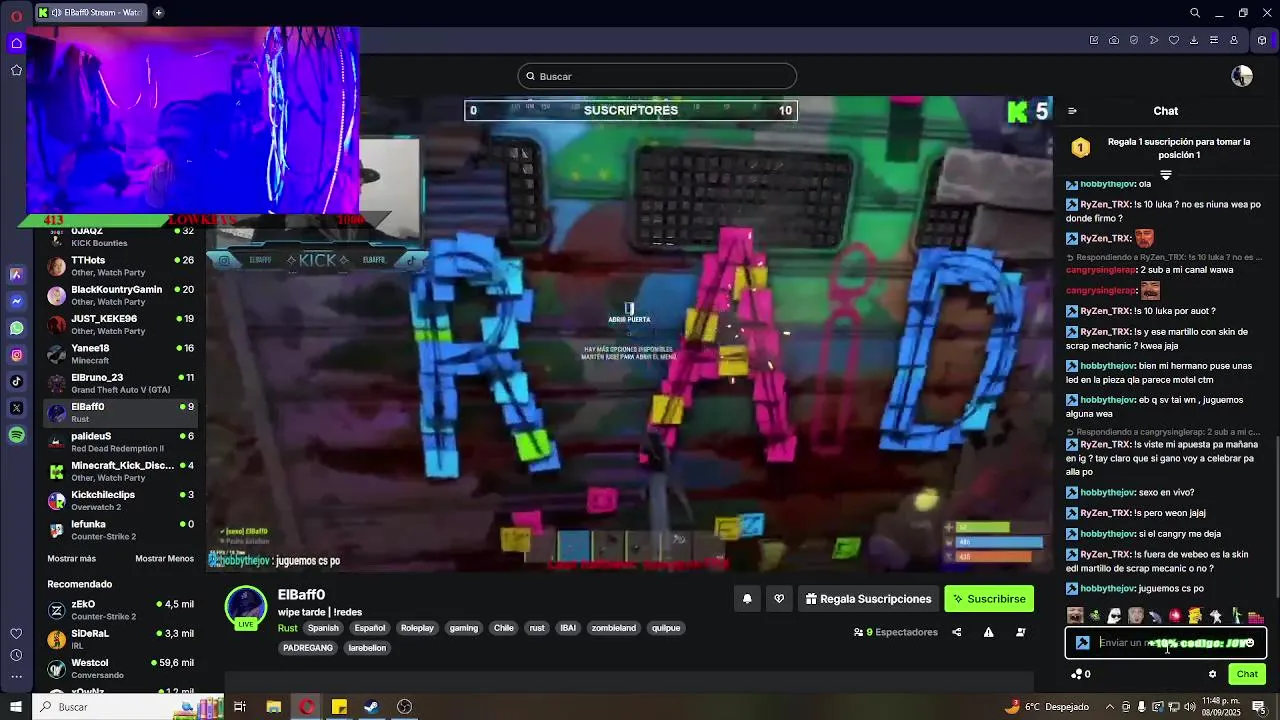Open JUST_KEKE96 channel in sidebar

coord(120,325)
